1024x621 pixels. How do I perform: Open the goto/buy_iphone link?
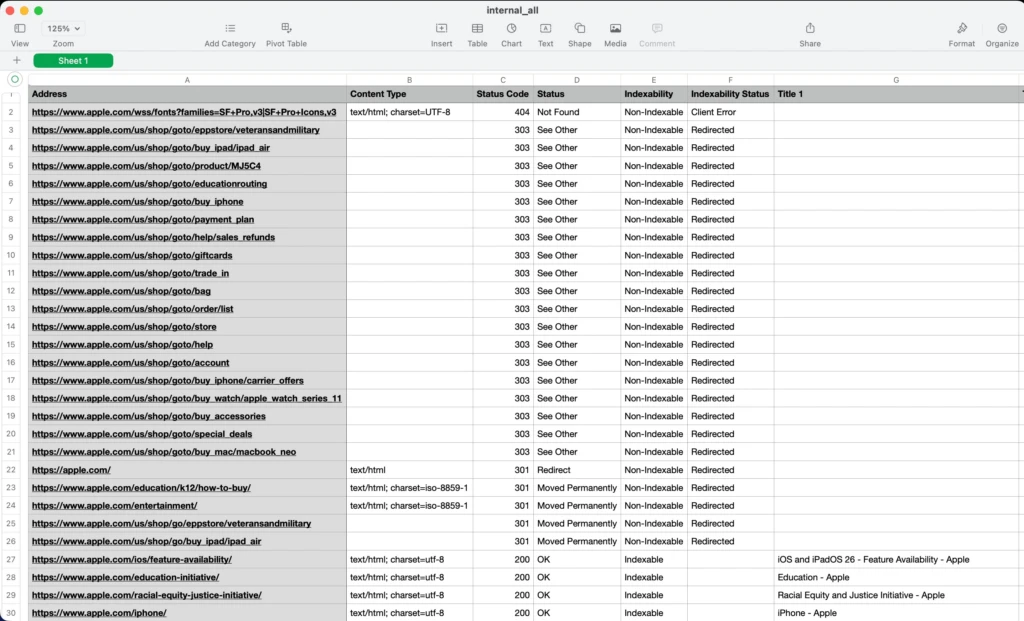coord(138,202)
